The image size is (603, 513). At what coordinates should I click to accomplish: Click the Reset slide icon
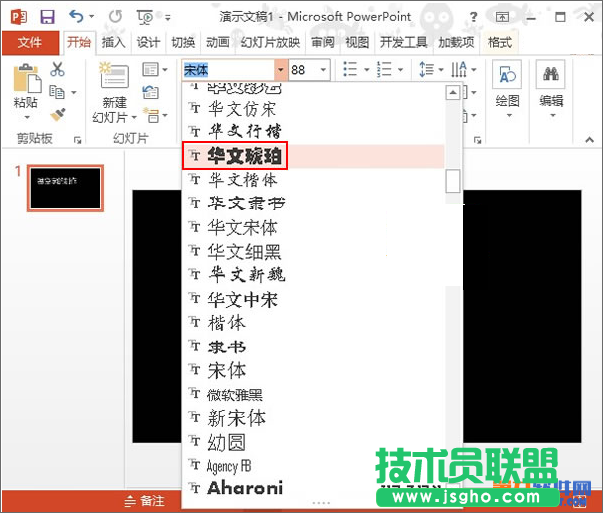[150, 92]
